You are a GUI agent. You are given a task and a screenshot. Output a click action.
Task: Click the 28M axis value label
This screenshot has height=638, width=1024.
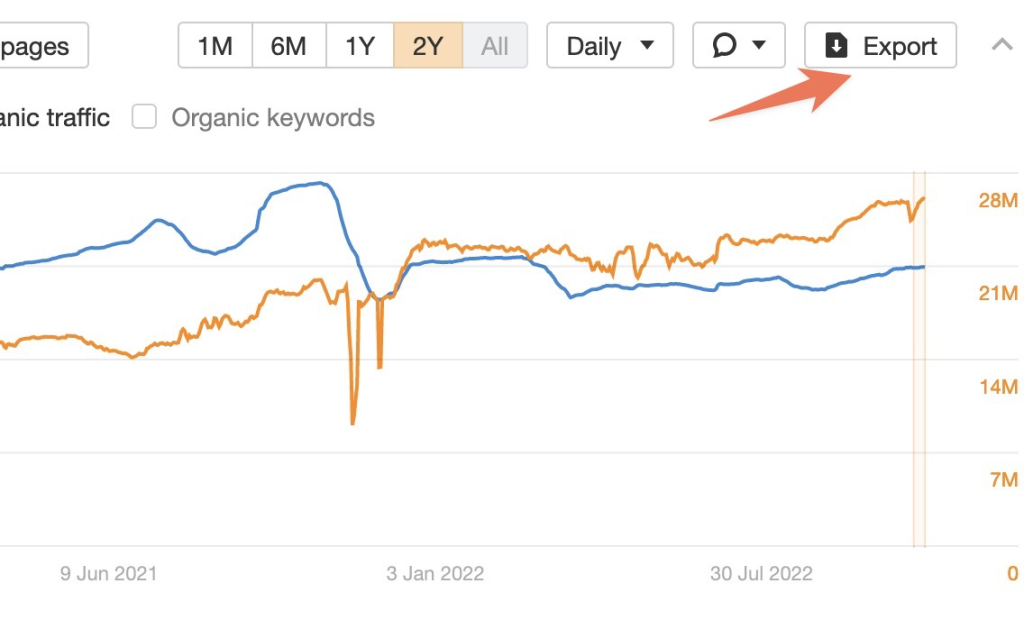[998, 200]
